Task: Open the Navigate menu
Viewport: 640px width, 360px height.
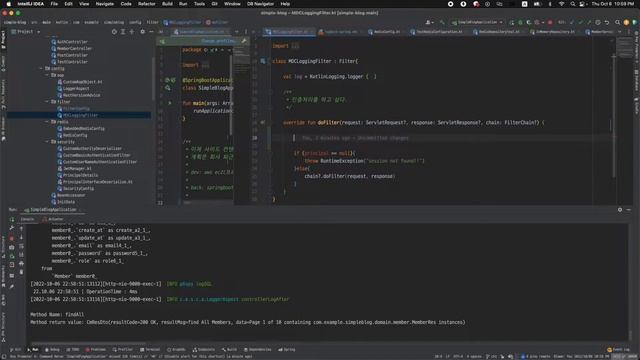Action: (104, 4)
